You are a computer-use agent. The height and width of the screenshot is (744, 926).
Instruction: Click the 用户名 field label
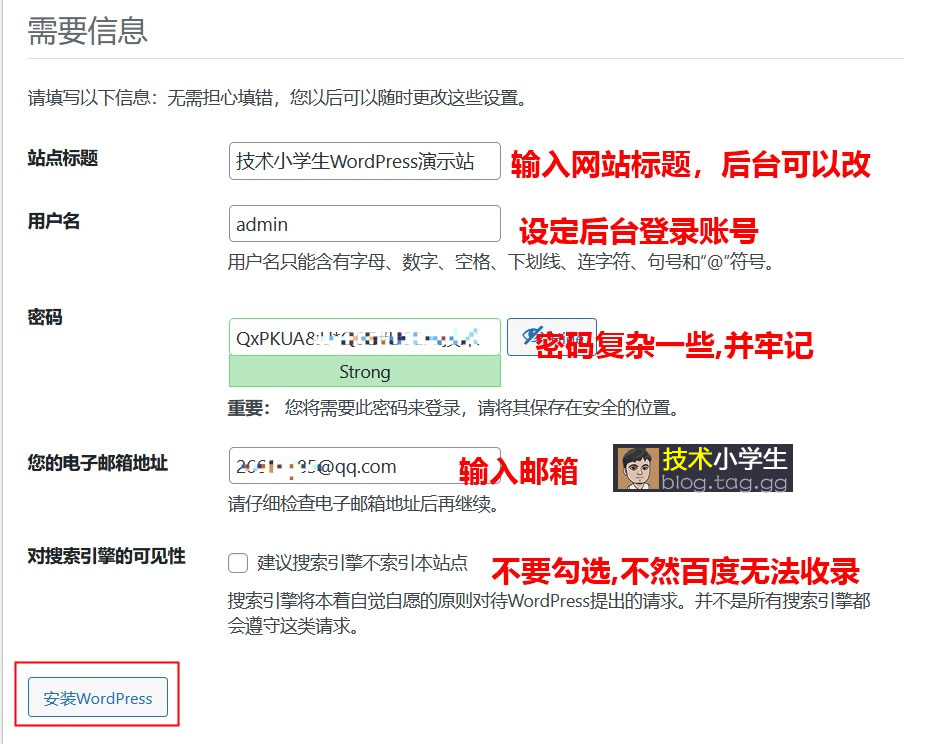pyautogui.click(x=54, y=222)
